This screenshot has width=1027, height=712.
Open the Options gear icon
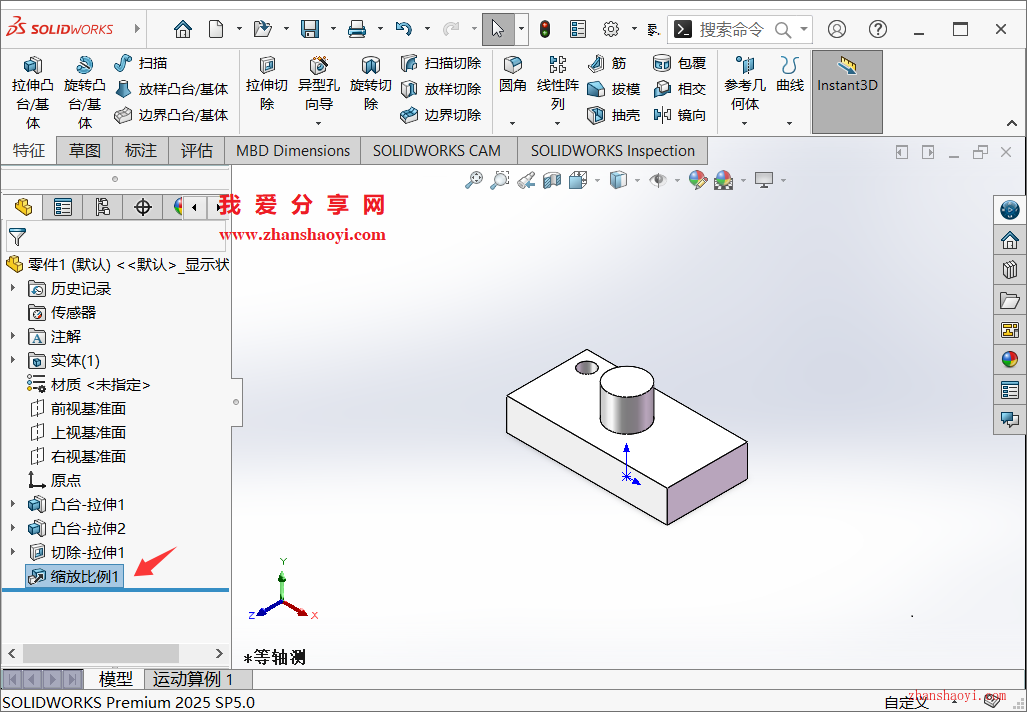611,29
